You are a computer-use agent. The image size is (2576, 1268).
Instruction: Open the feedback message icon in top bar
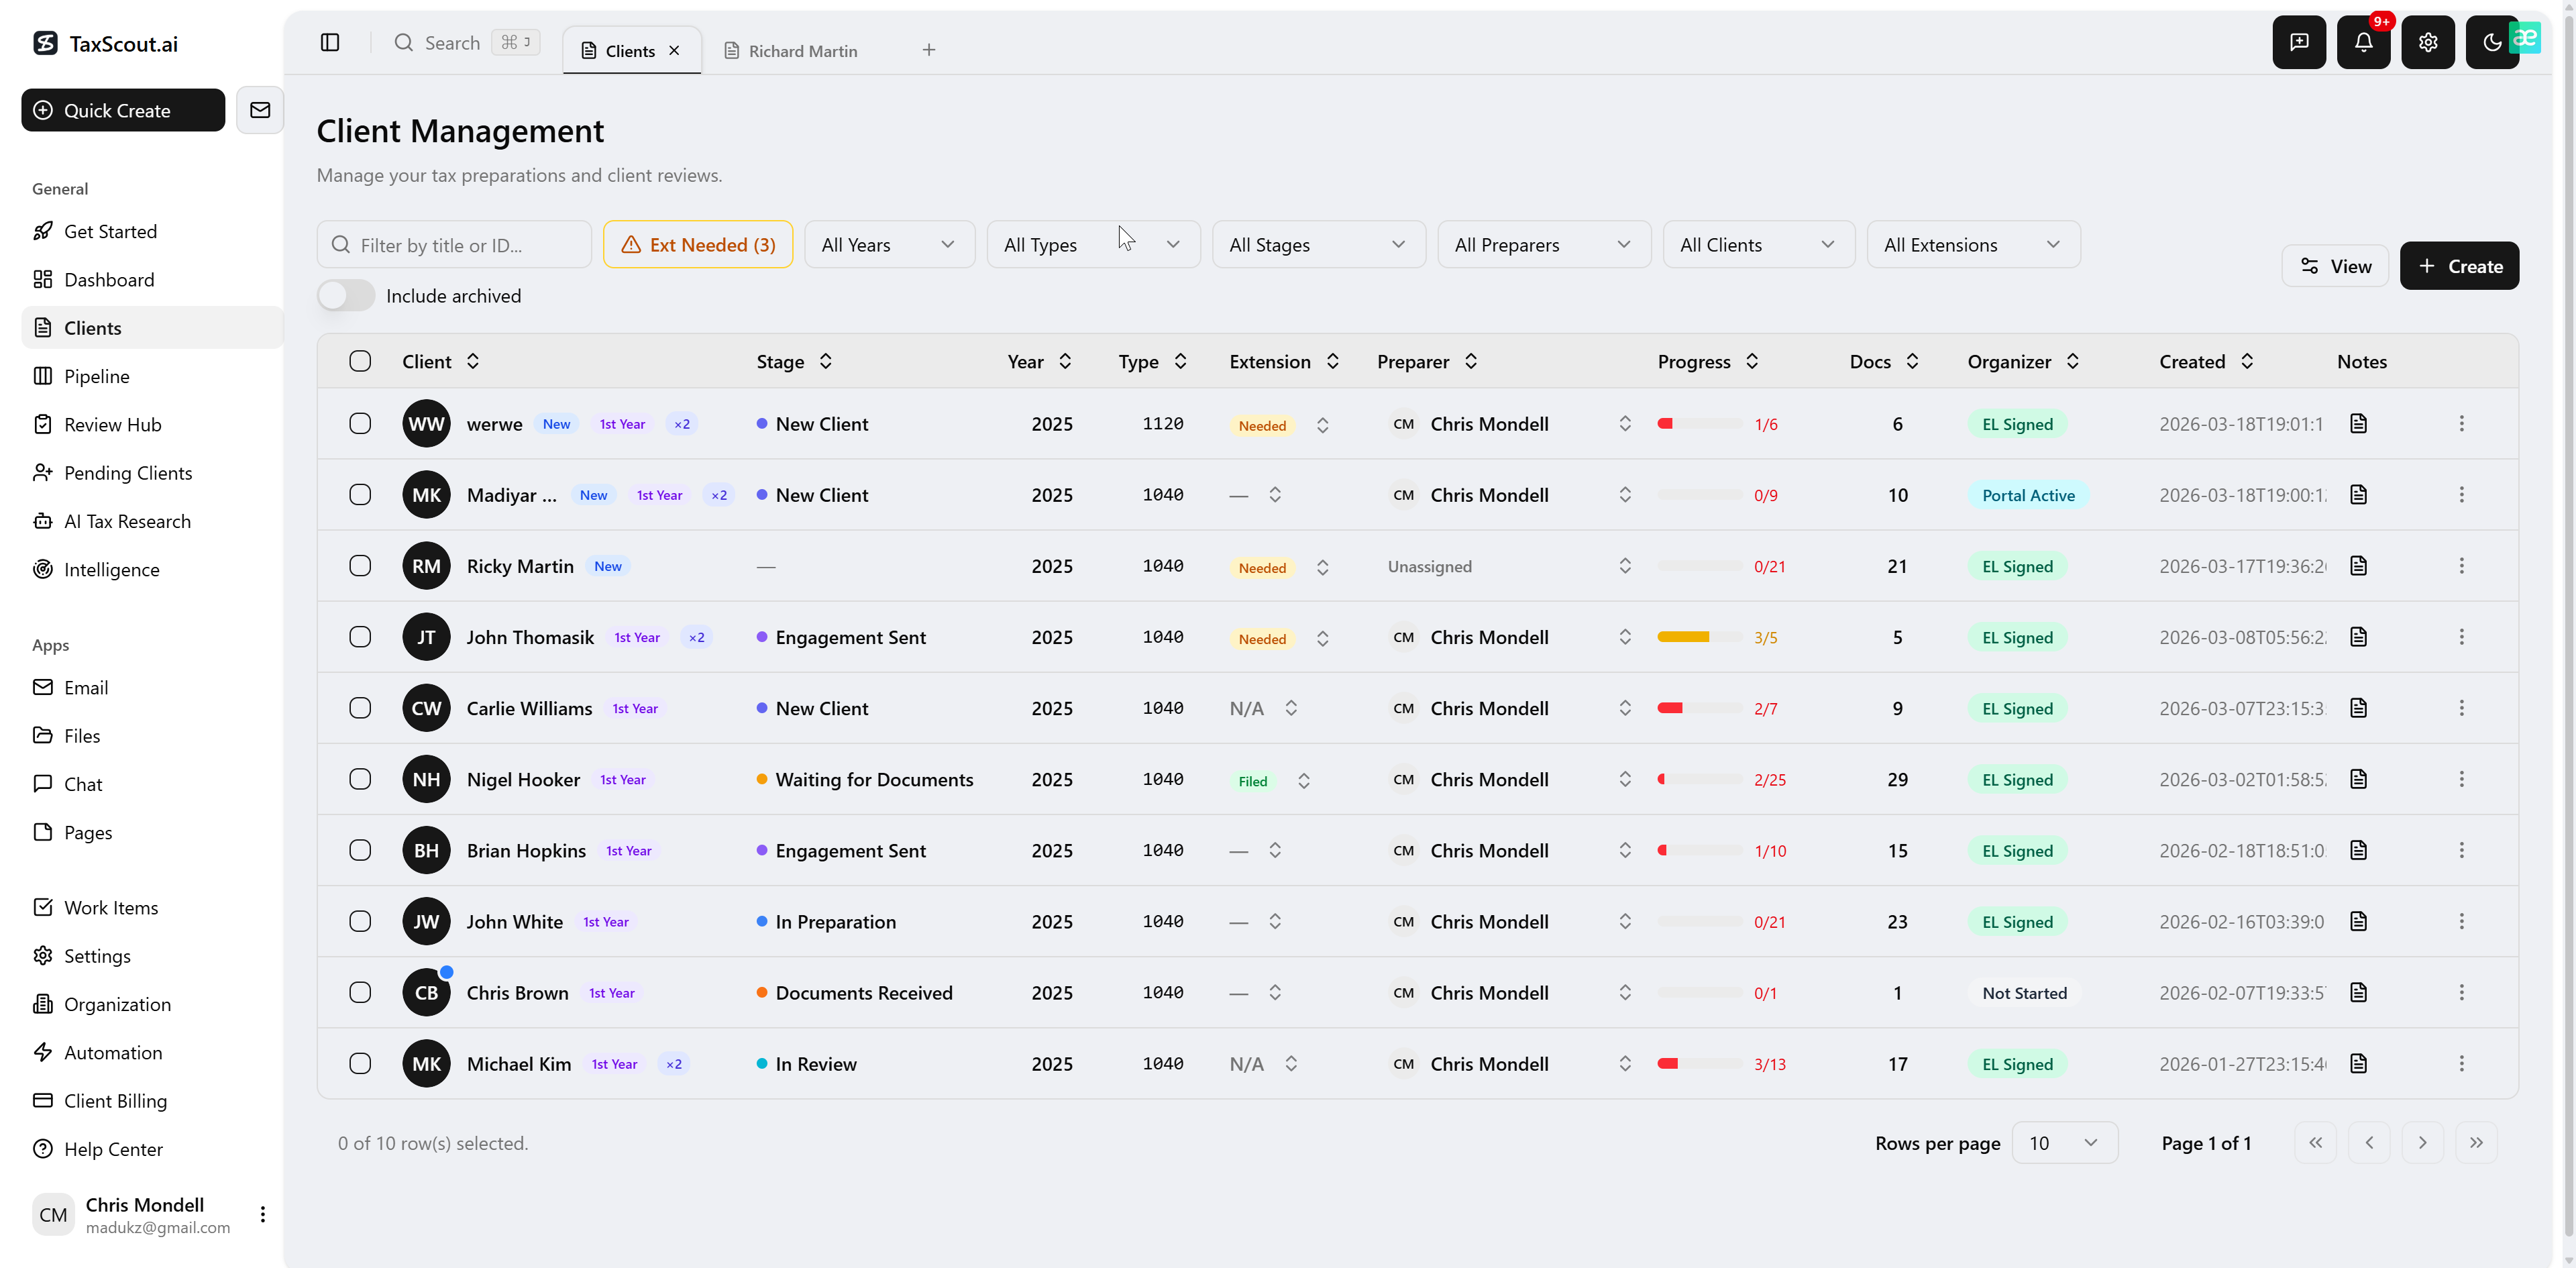point(2299,42)
